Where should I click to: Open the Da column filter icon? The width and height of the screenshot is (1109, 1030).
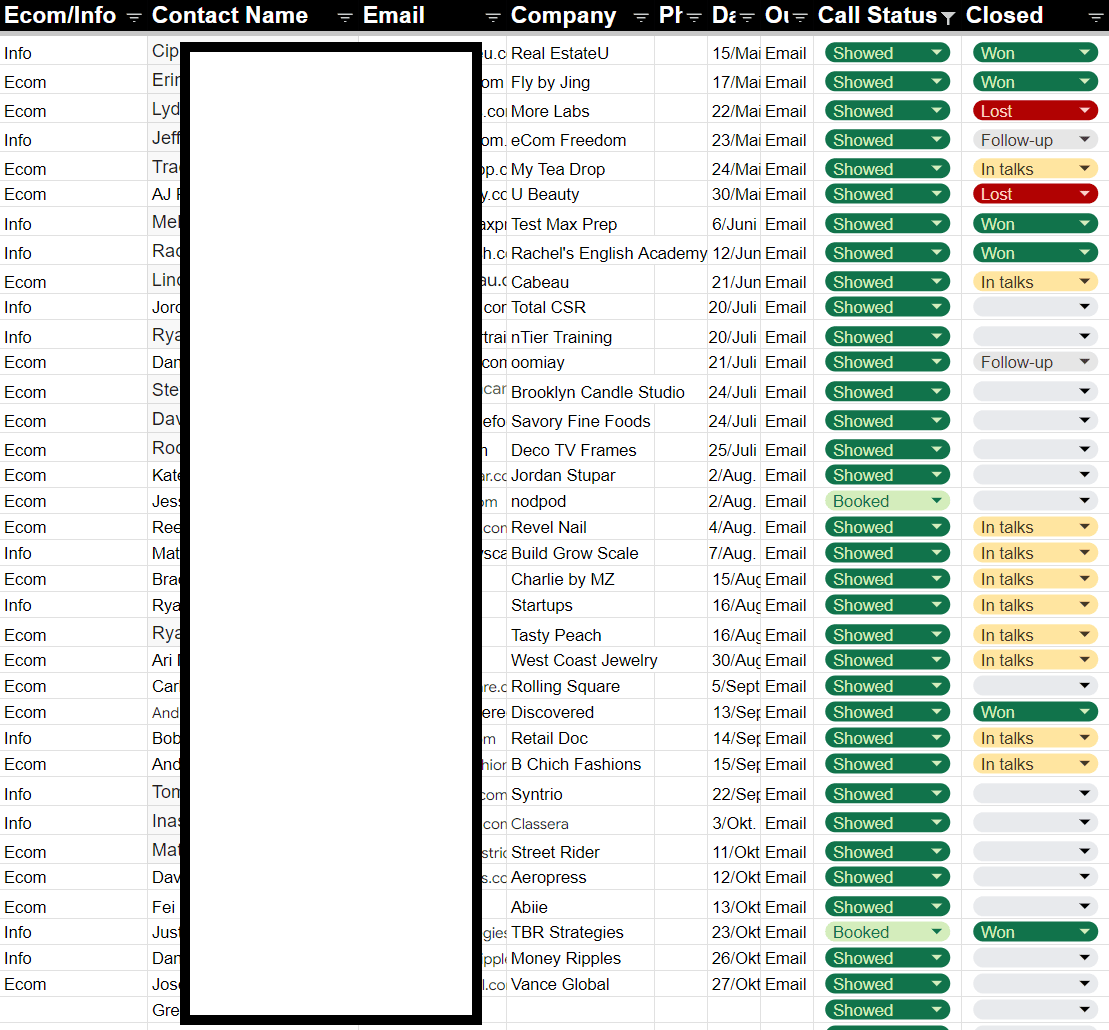coord(746,16)
